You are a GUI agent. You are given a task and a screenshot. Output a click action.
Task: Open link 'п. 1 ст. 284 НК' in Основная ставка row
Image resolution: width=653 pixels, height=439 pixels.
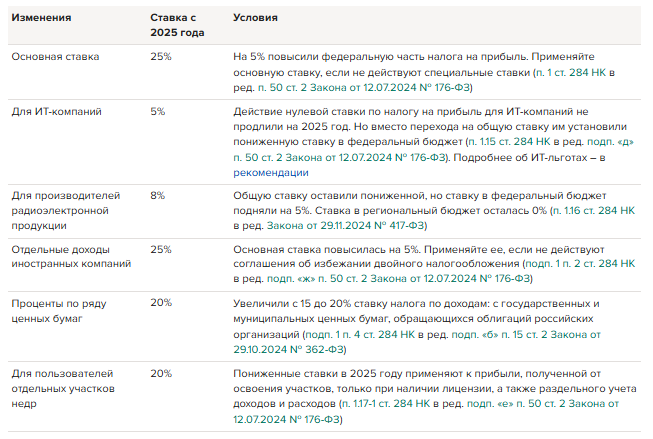(x=571, y=72)
